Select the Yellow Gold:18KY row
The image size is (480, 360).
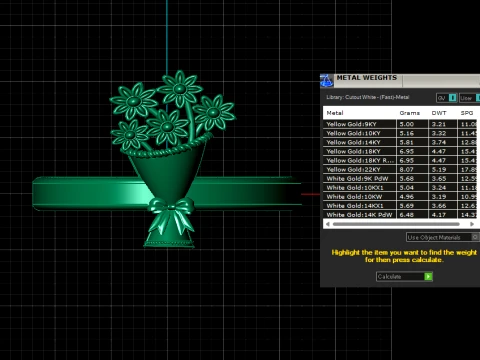(400, 151)
